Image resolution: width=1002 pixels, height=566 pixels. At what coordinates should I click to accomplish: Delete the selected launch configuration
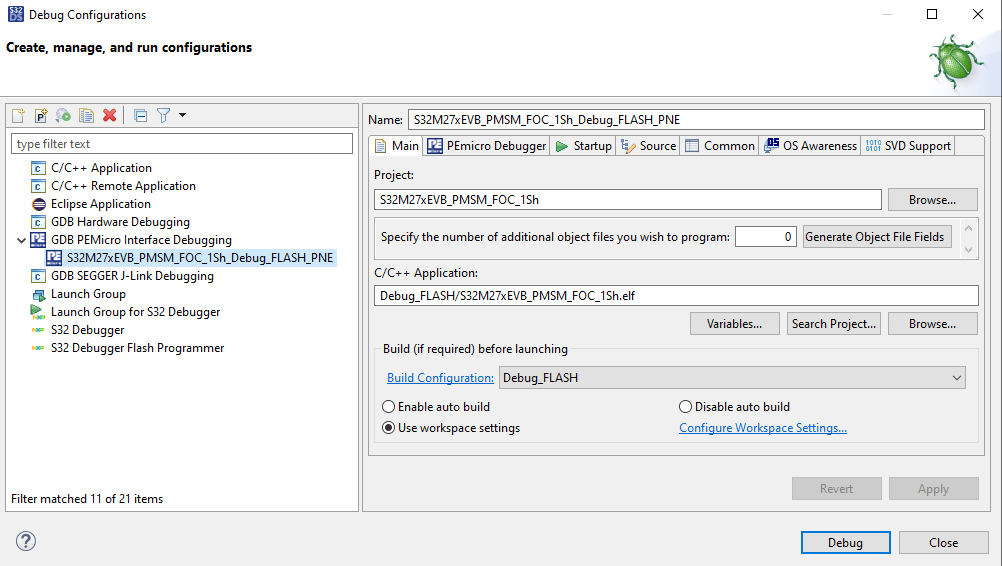pyautogui.click(x=110, y=116)
